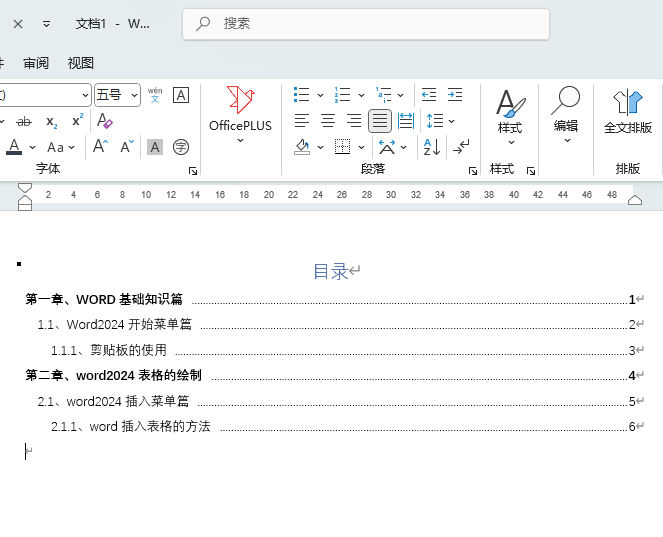Clear all formatting with eraser icon
Viewport: 663px width, 537px height.
tap(104, 121)
